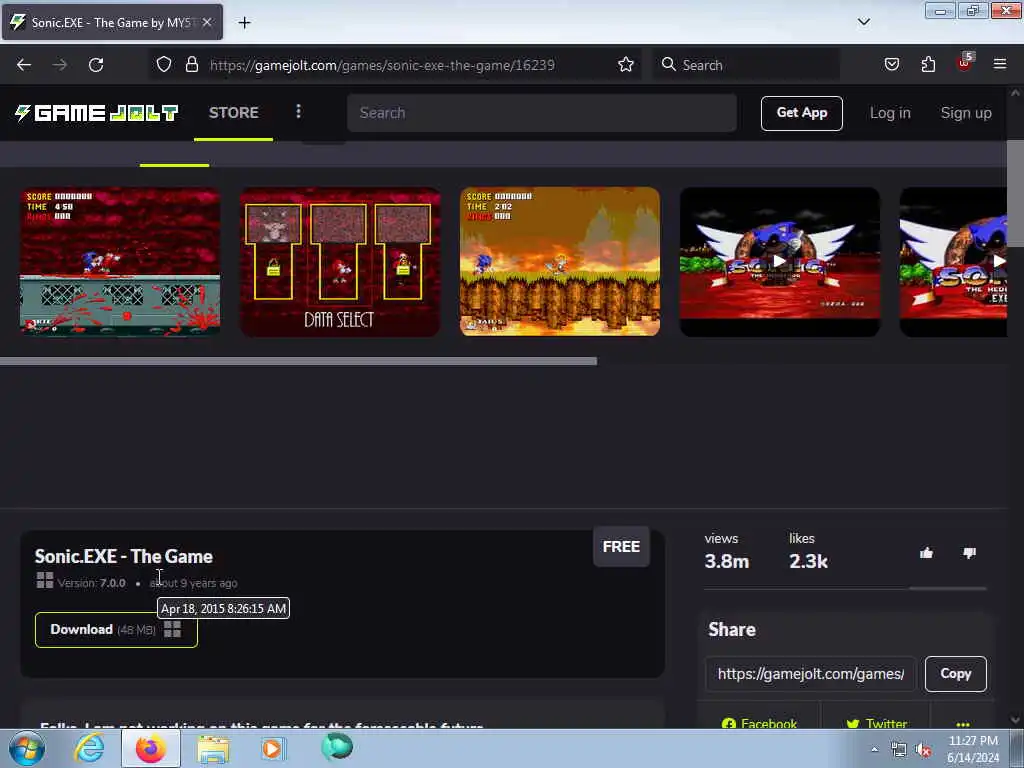The image size is (1024, 768).
Task: Click the Copy link button
Action: (x=955, y=674)
